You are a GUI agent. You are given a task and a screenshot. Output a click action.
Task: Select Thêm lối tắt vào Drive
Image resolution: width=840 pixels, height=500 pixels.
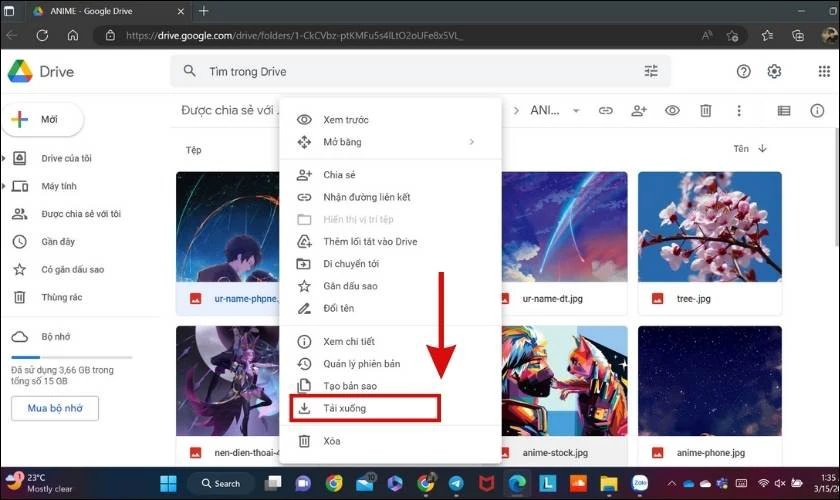[390, 242]
